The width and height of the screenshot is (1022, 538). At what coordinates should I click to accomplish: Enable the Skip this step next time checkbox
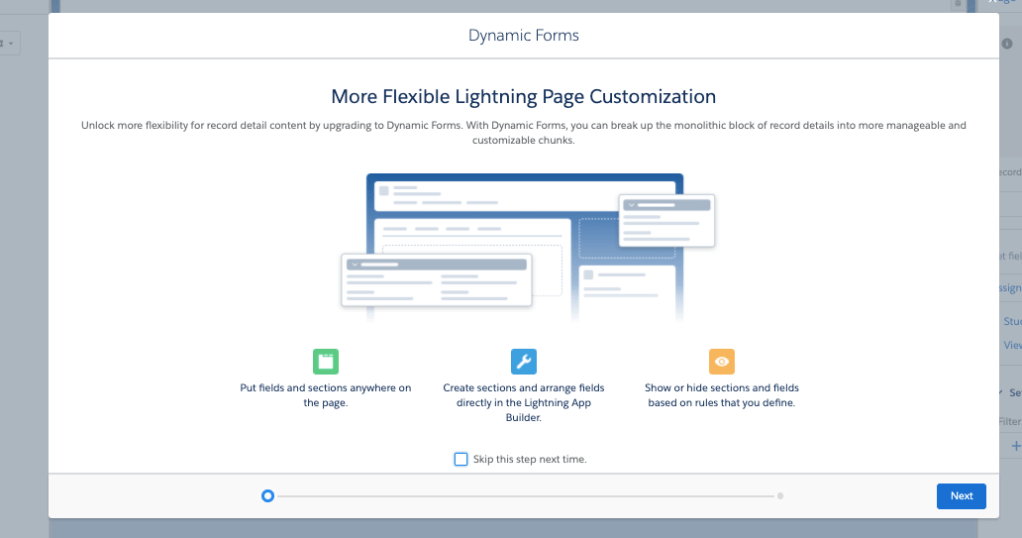461,459
